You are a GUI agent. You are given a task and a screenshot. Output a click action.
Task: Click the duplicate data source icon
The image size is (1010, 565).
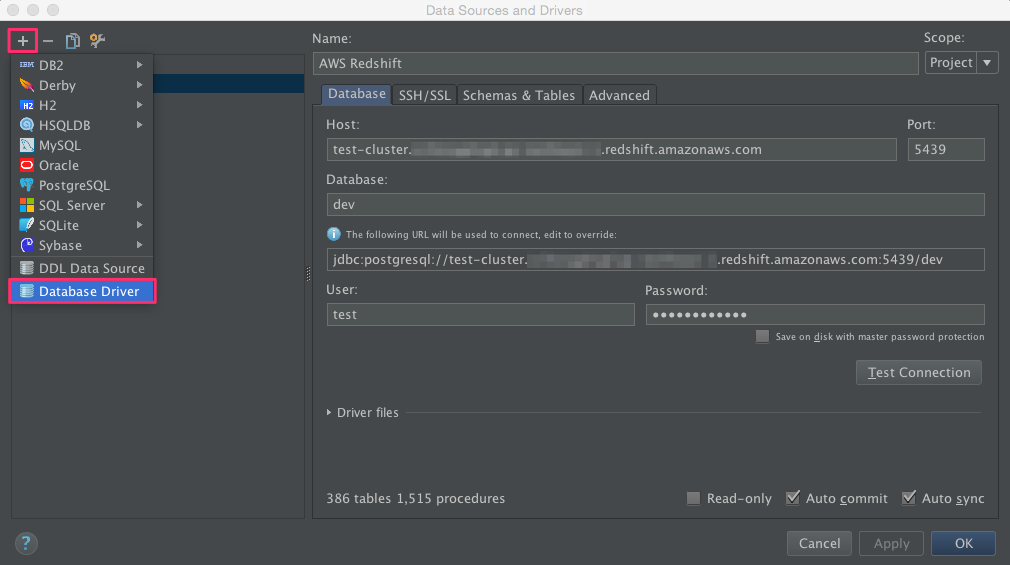(x=72, y=41)
